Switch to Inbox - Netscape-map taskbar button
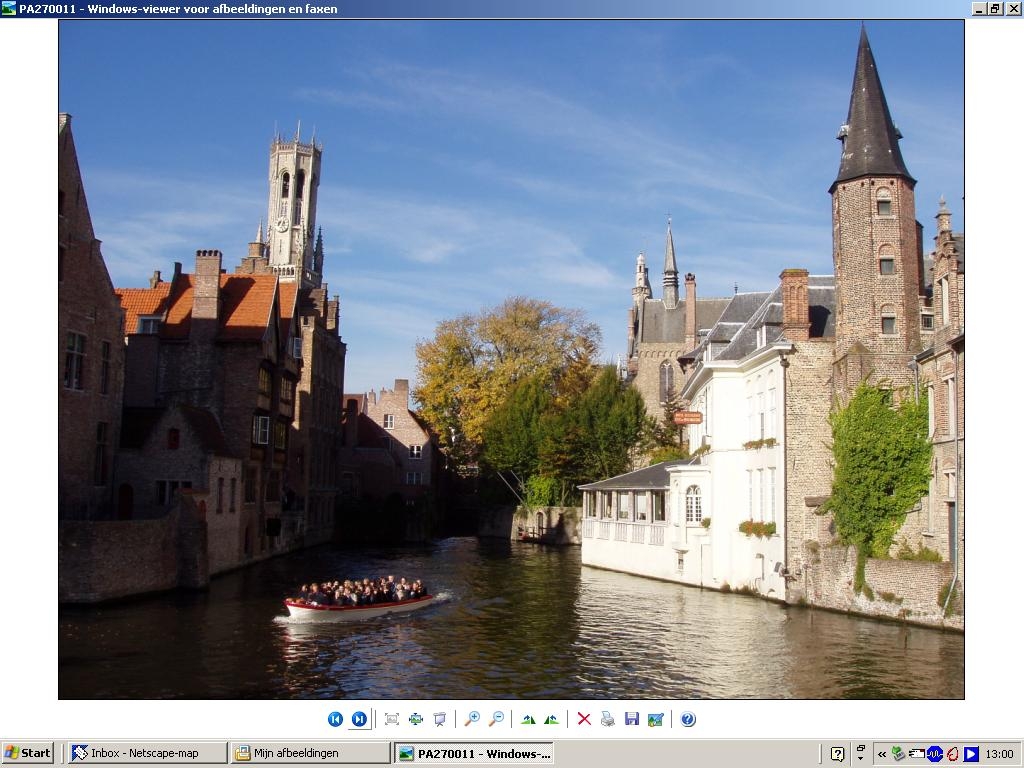The image size is (1024, 768). 148,753
